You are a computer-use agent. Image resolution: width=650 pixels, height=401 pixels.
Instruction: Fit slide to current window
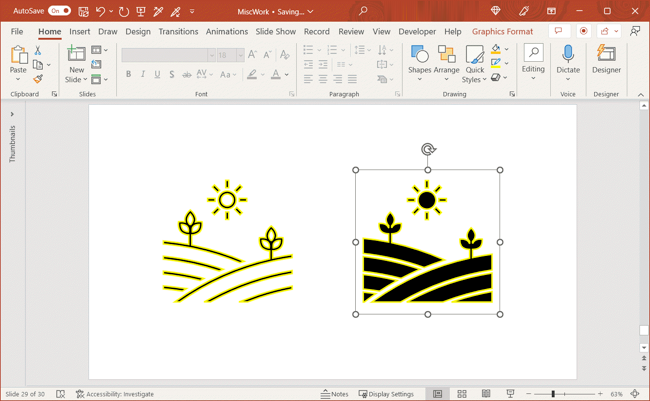(x=635, y=394)
